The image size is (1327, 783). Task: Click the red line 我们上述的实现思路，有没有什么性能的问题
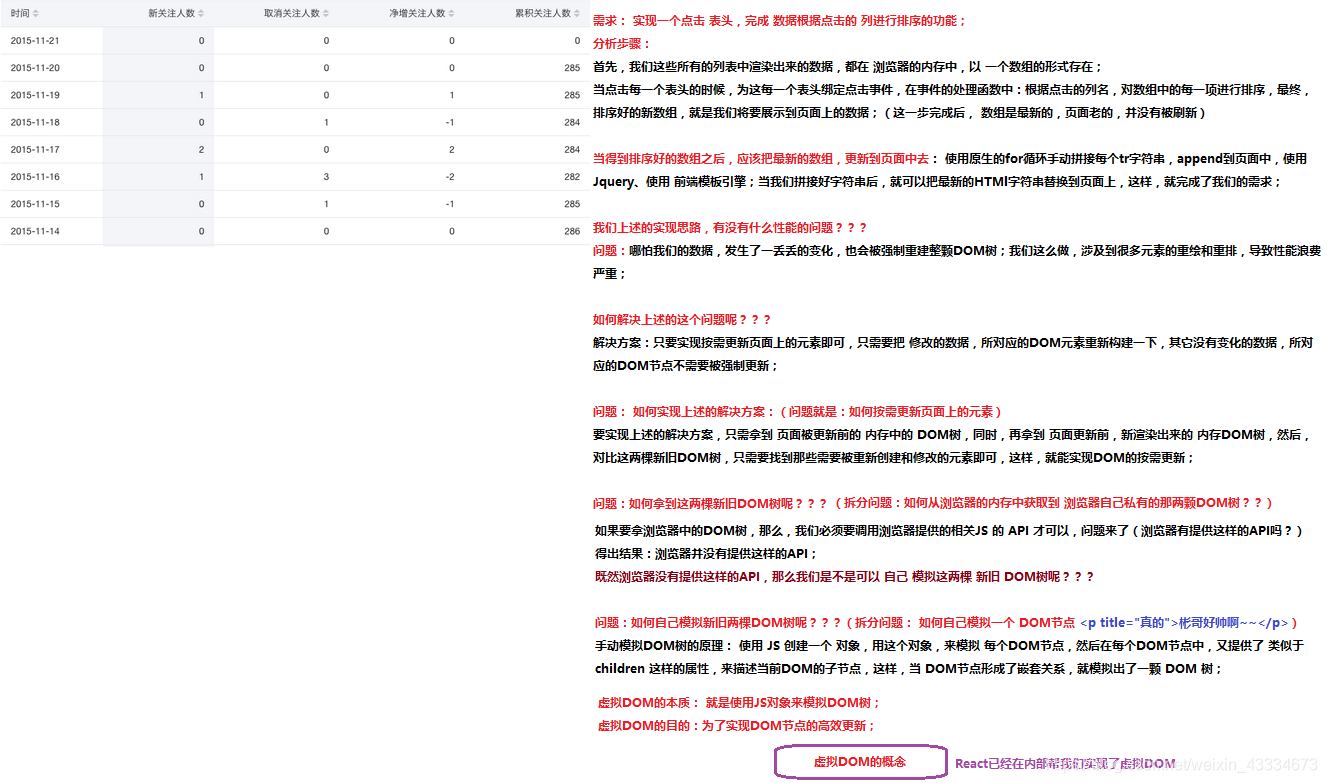(x=730, y=228)
